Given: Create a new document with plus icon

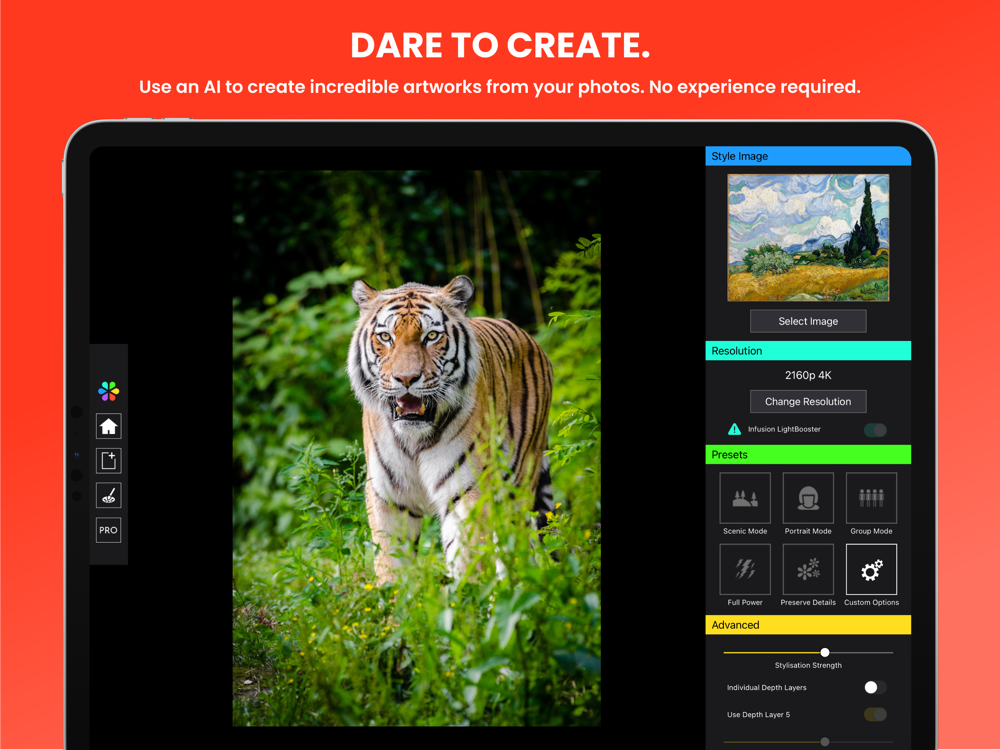Looking at the screenshot, I should click(108, 460).
